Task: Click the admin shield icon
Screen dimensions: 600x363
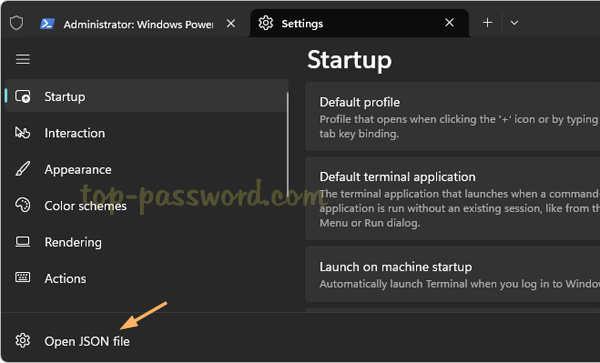Action: pos(16,23)
